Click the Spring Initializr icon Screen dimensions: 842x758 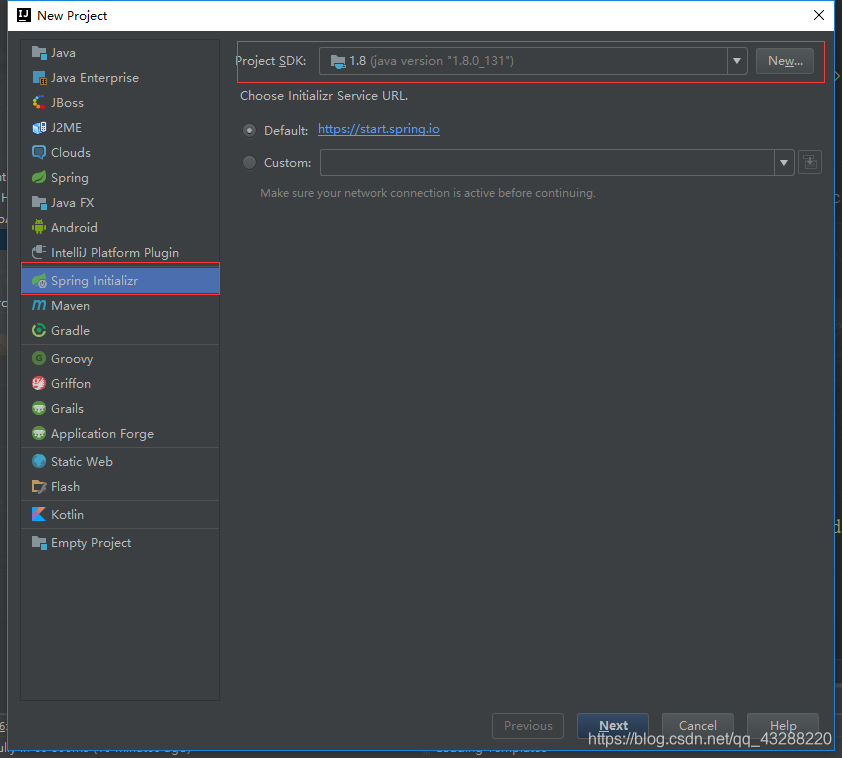point(39,281)
